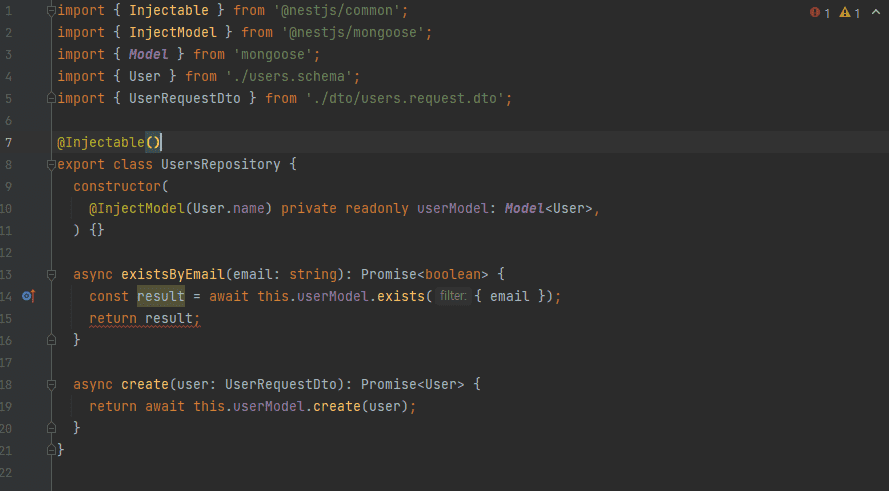Click 'InjectModel' import name on line 2

[173, 33]
